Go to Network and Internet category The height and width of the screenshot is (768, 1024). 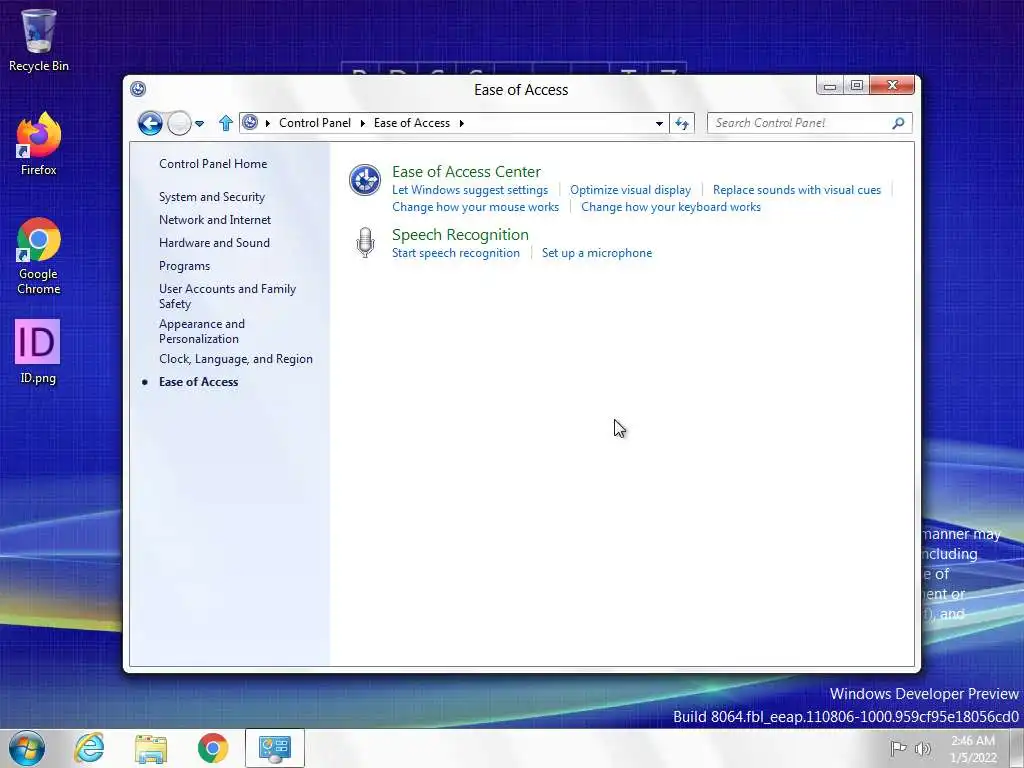(x=215, y=220)
